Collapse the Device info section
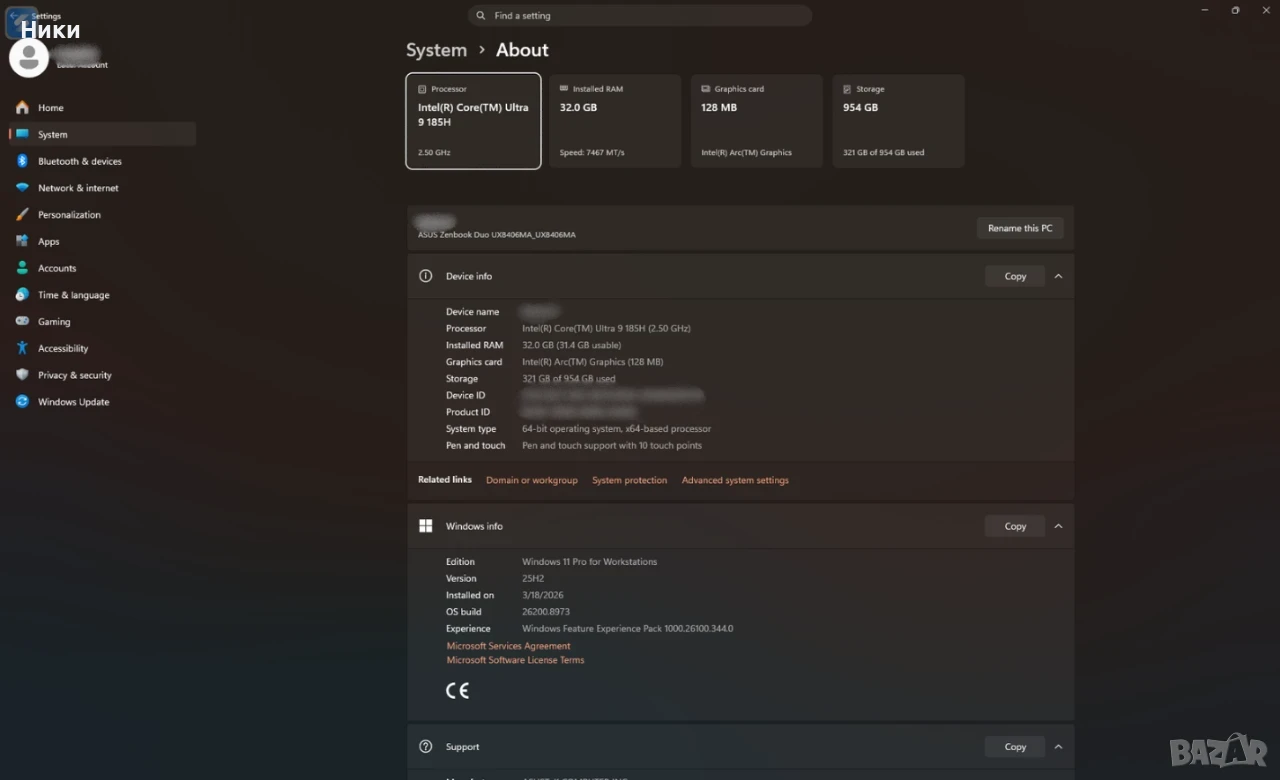Screen dimensions: 1280x780 coord(1058,276)
